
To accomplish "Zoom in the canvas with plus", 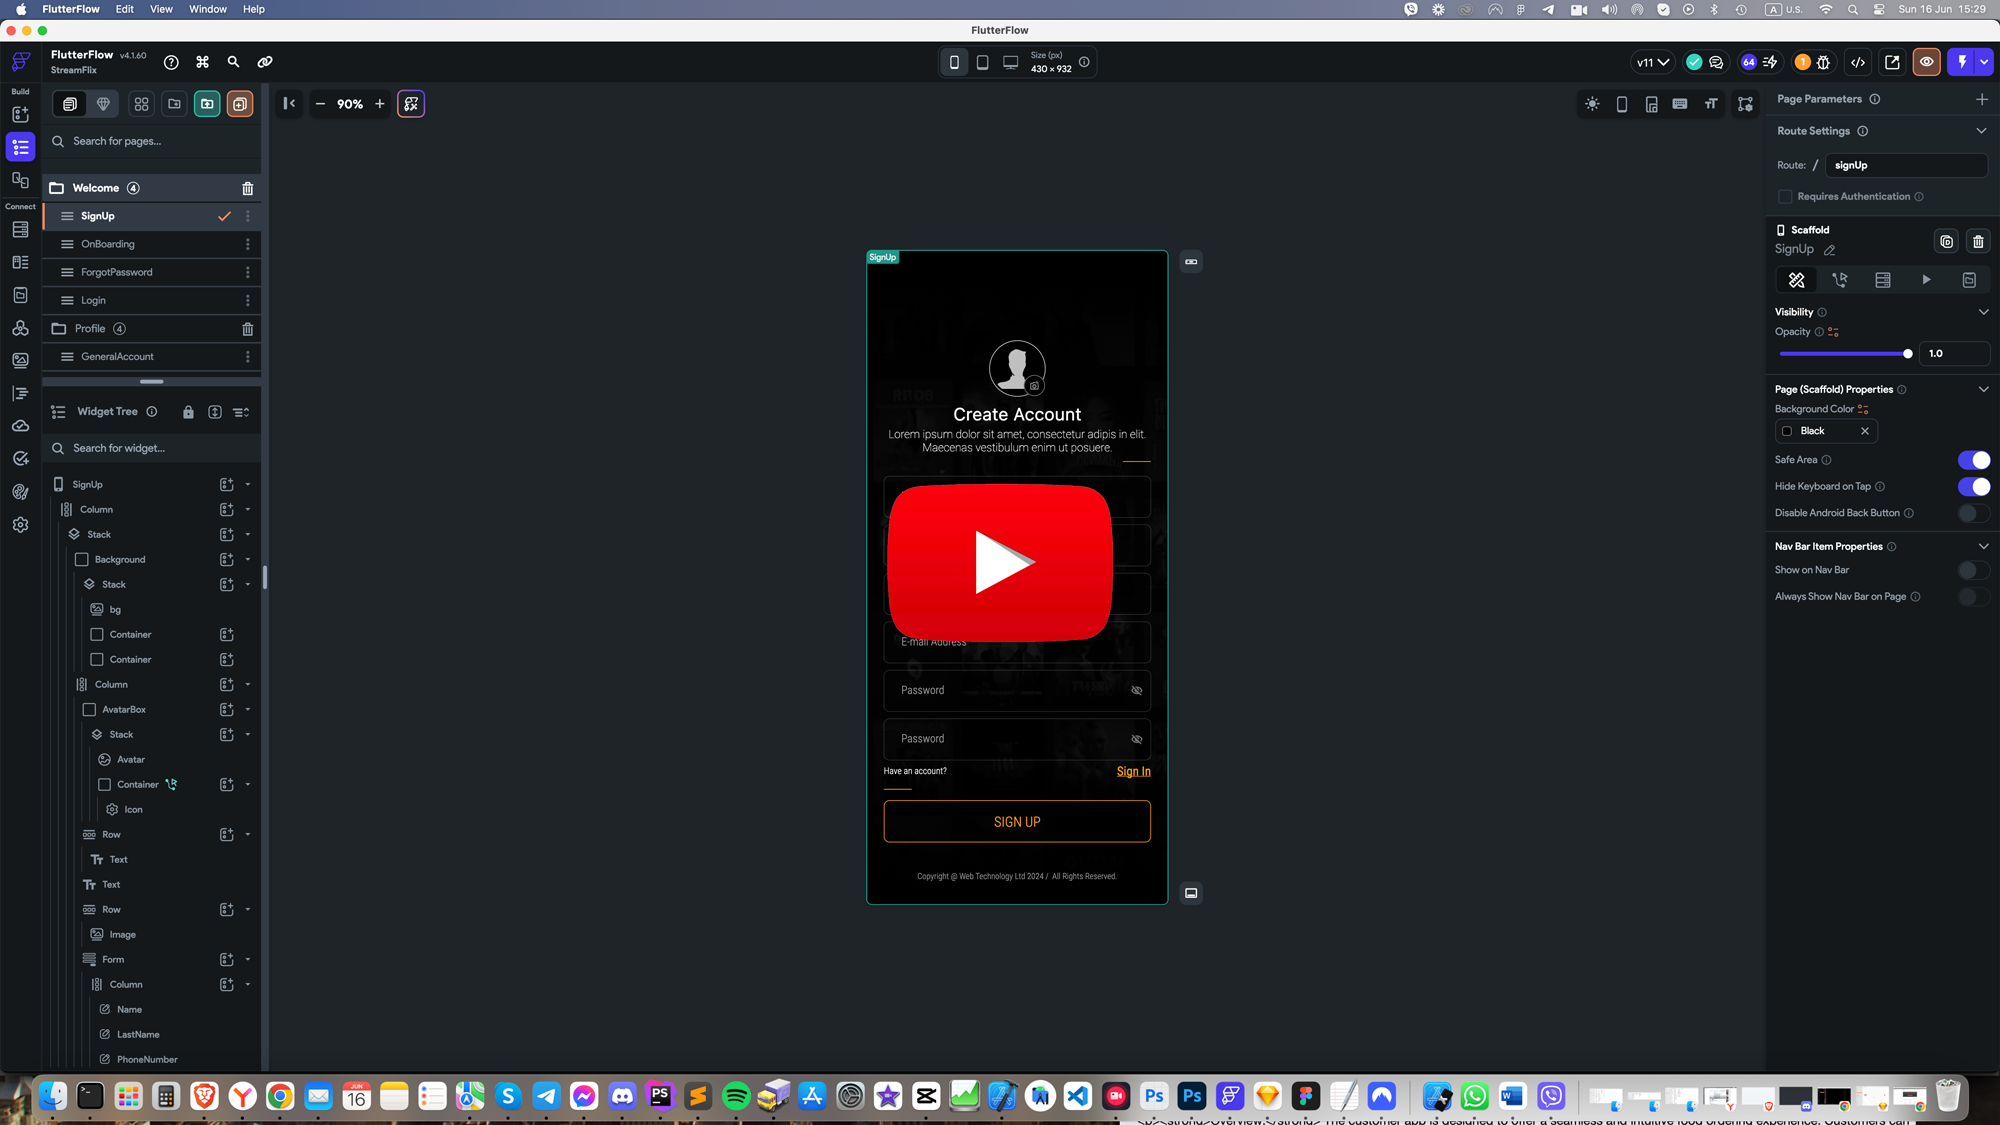I will [x=380, y=104].
